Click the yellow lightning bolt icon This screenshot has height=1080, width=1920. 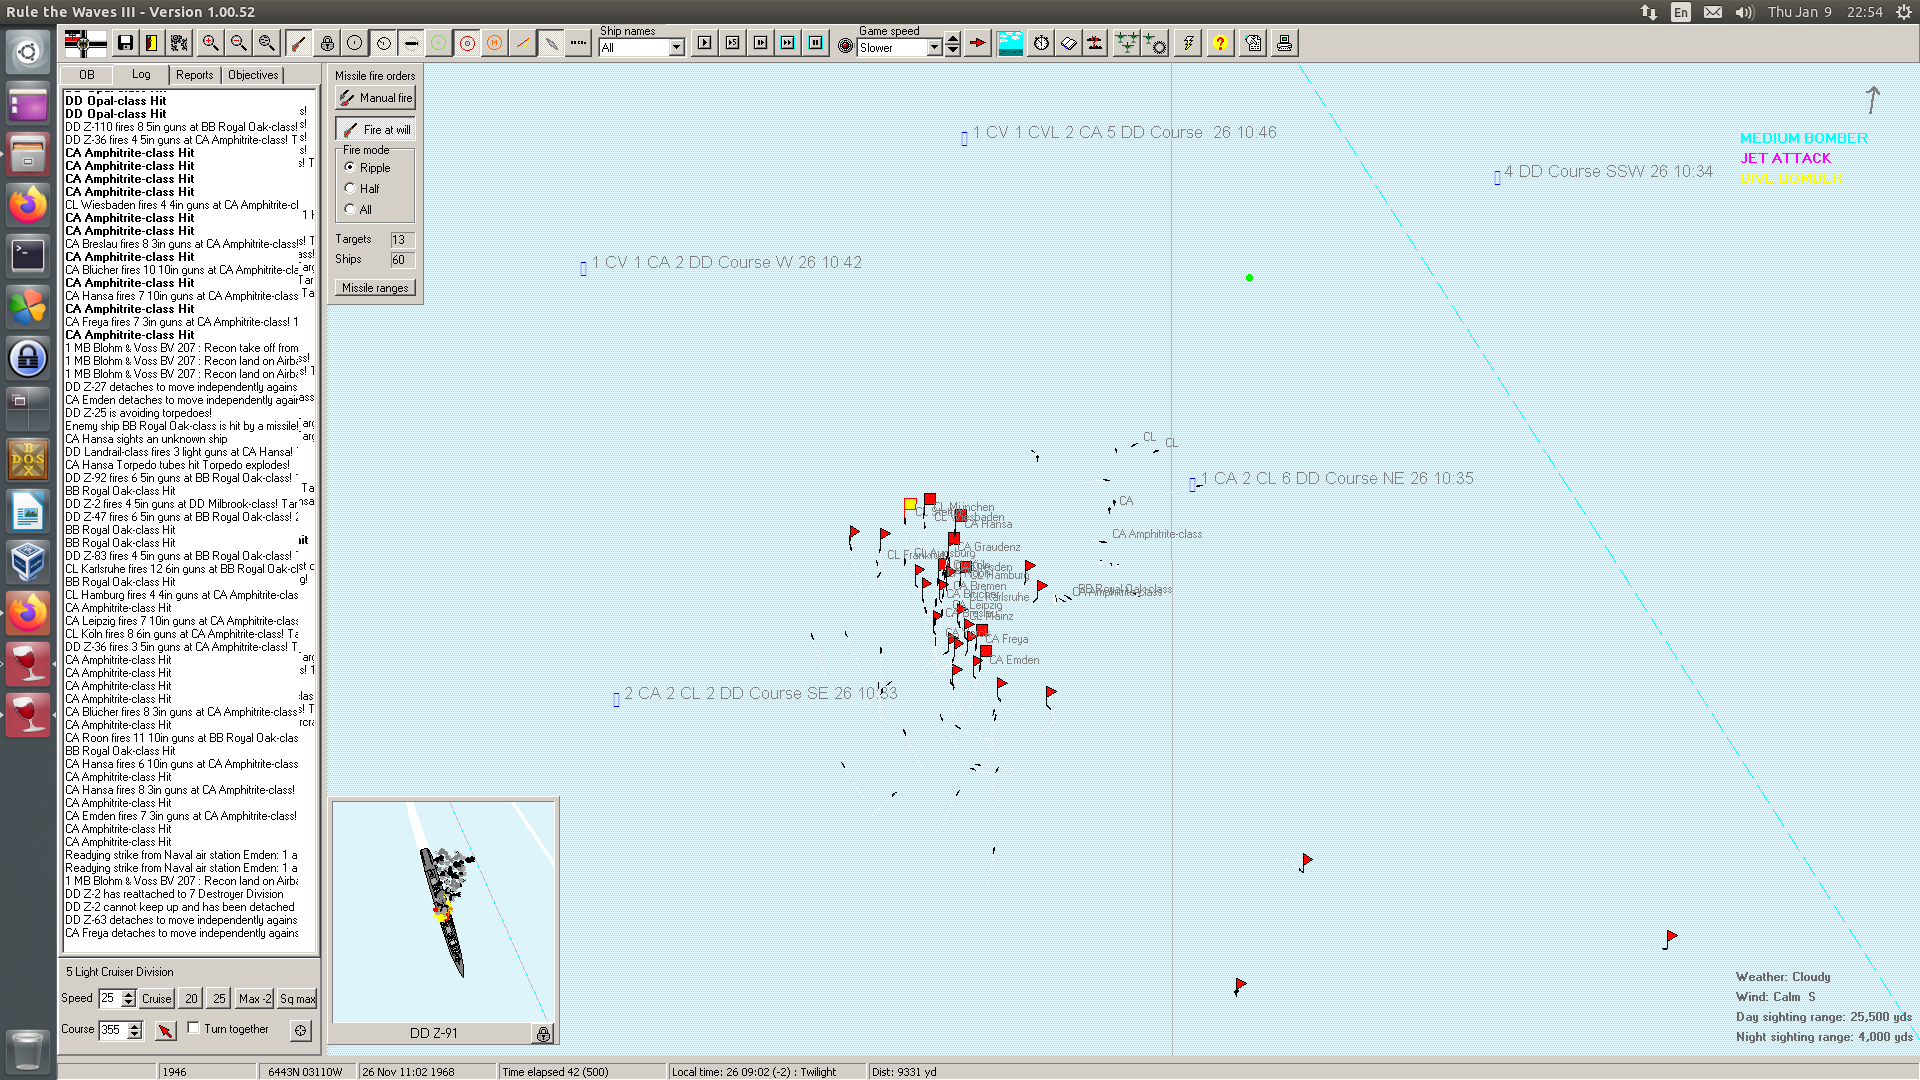tap(1188, 43)
